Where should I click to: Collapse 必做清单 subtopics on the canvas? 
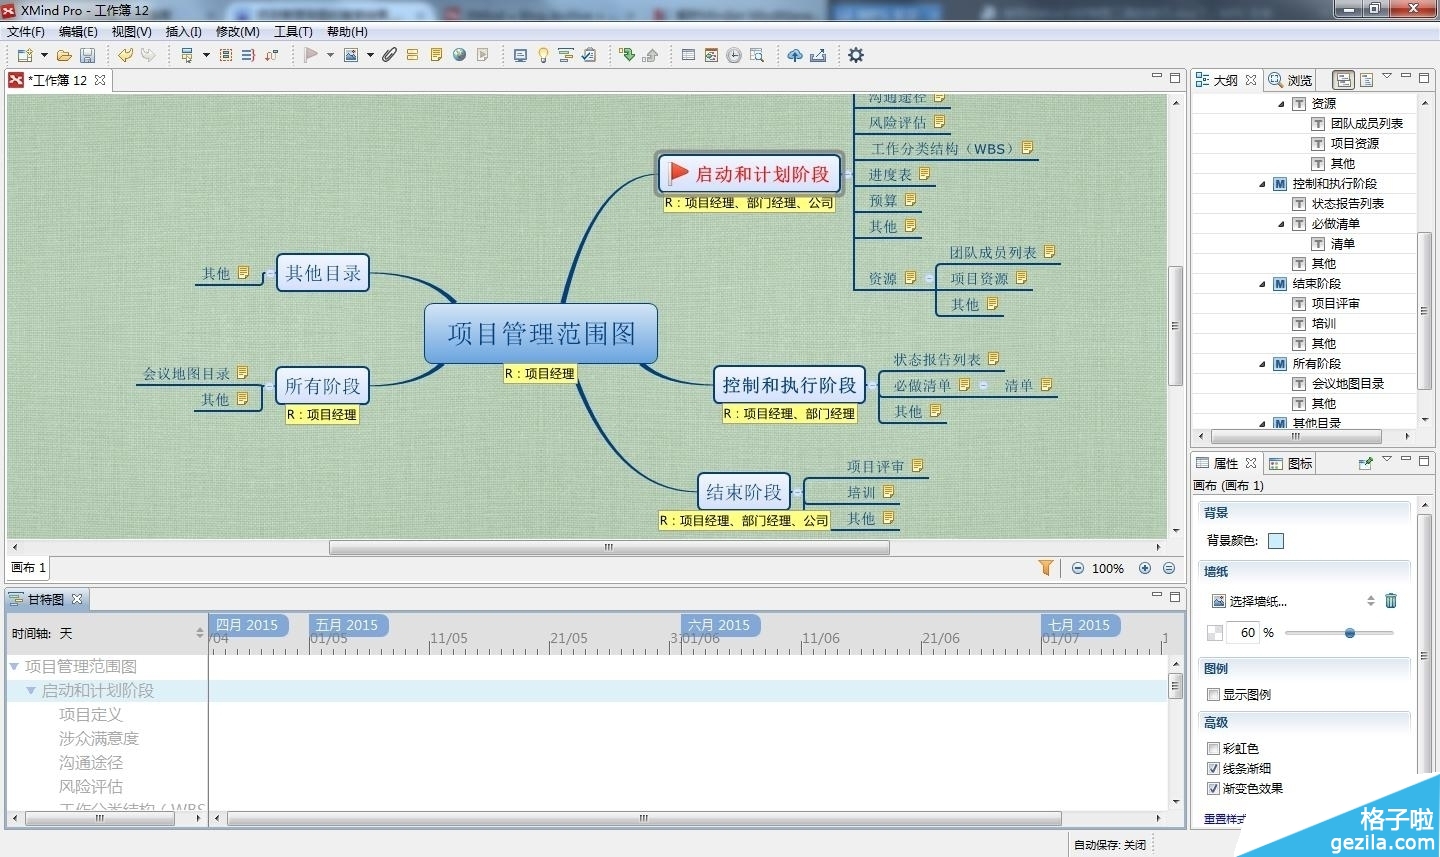pos(983,385)
